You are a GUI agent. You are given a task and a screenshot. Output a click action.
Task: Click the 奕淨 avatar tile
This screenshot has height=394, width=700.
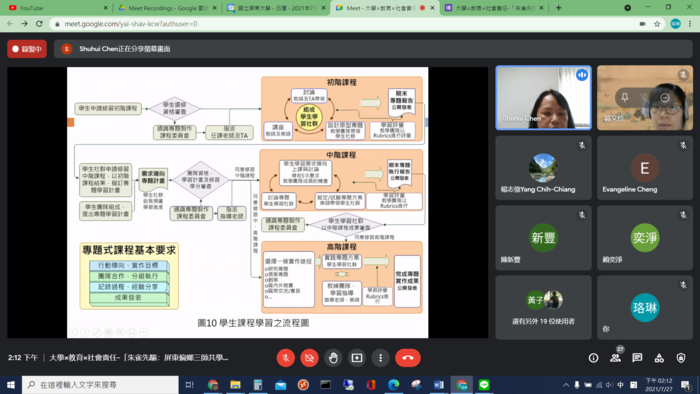click(x=645, y=238)
